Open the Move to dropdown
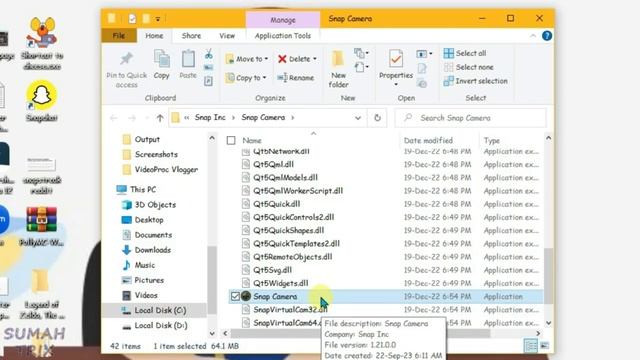This screenshot has height=360, width=640. (x=247, y=59)
